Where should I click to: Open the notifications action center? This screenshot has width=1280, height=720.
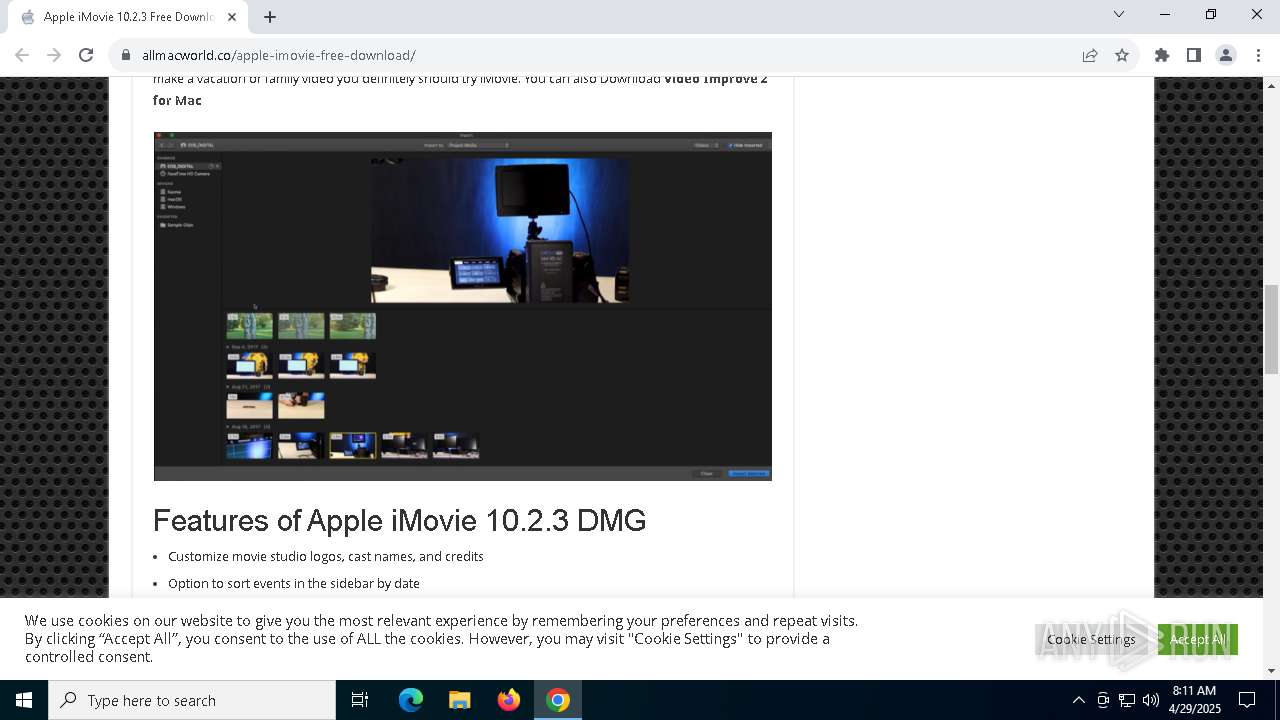coord(1247,700)
